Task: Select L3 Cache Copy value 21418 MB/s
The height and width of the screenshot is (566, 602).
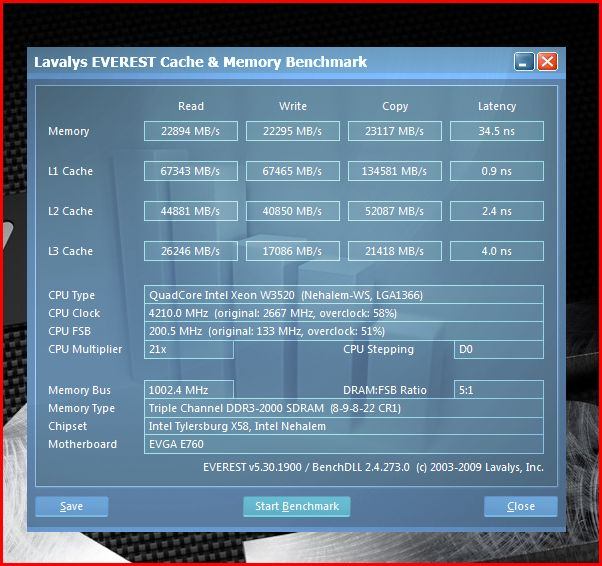Action: [395, 251]
